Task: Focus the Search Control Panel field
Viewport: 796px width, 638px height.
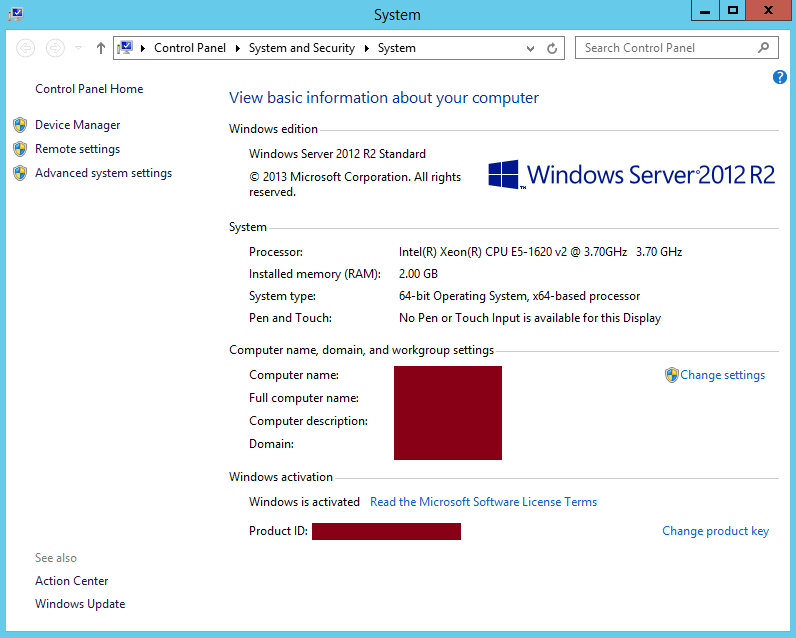Action: (665, 47)
